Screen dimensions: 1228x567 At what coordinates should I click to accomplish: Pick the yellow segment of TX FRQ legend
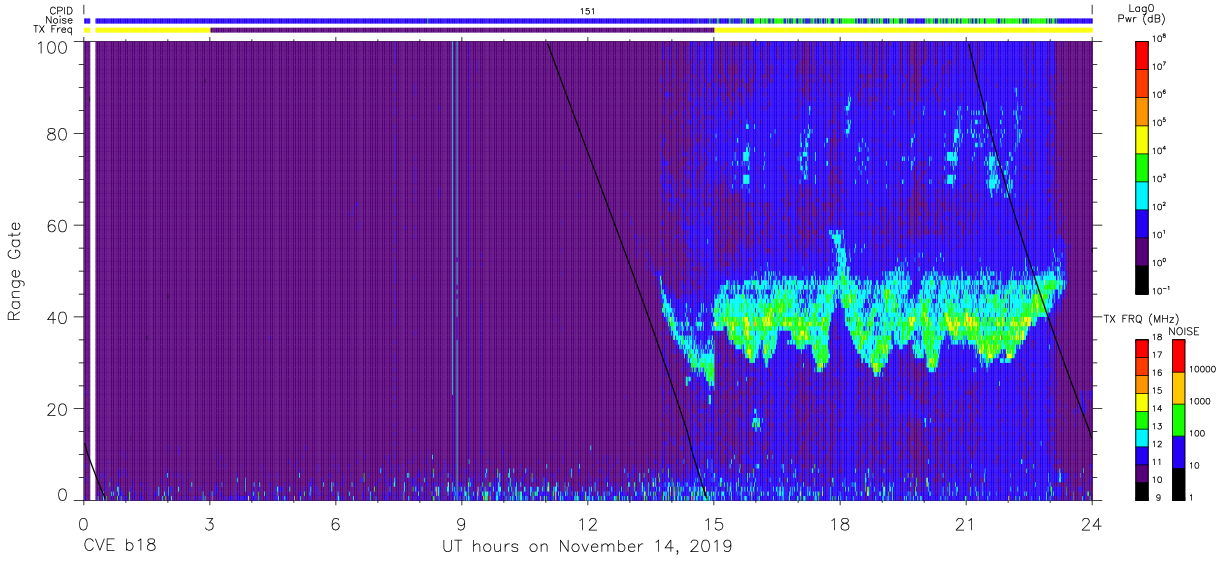point(1143,401)
